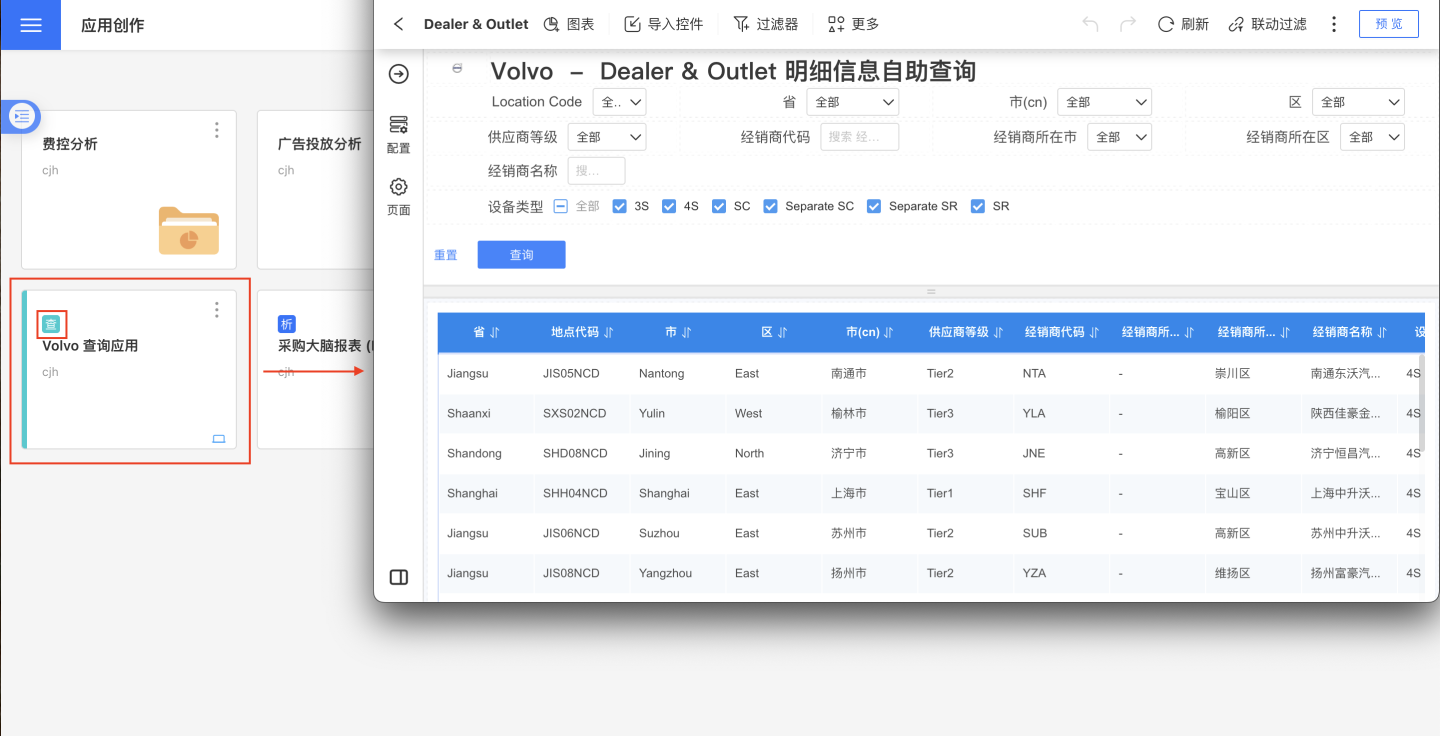Toggle the Separate SC checkbox
This screenshot has height=736, width=1440.
point(770,206)
